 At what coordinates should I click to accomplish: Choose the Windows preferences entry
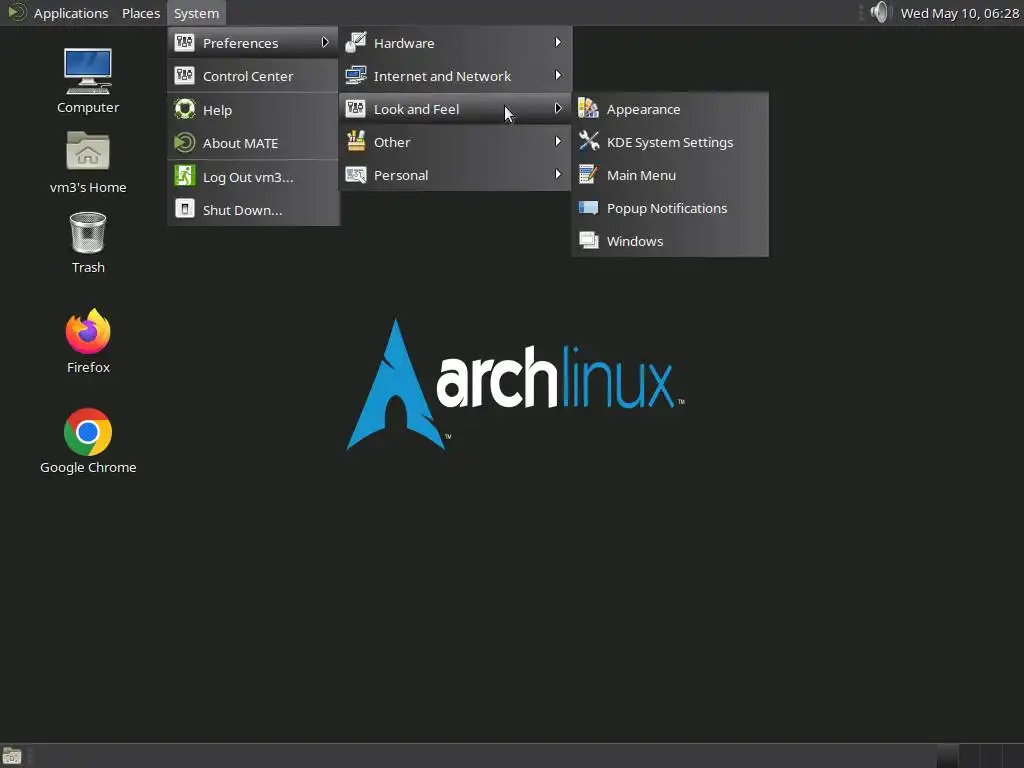click(x=670, y=241)
